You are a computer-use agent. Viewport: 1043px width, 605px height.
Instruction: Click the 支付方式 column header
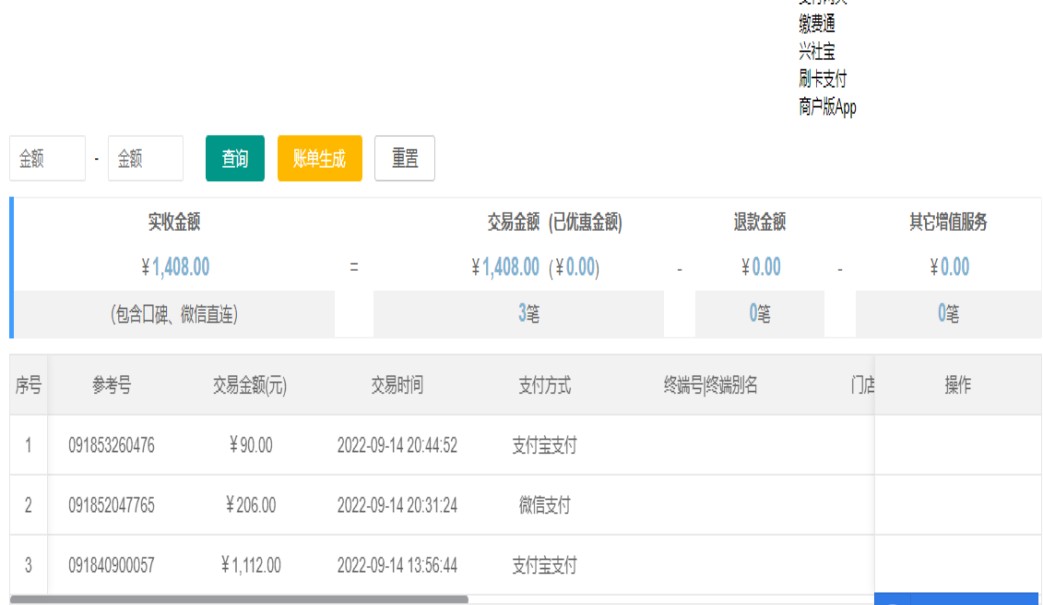click(544, 386)
